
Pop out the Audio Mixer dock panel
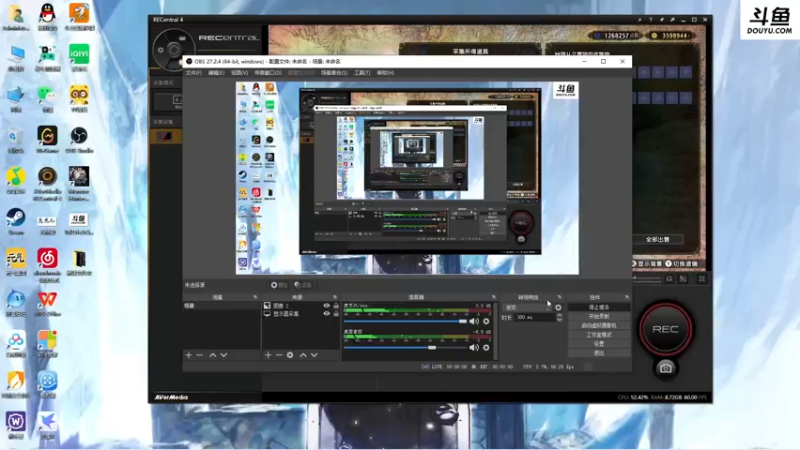click(493, 297)
